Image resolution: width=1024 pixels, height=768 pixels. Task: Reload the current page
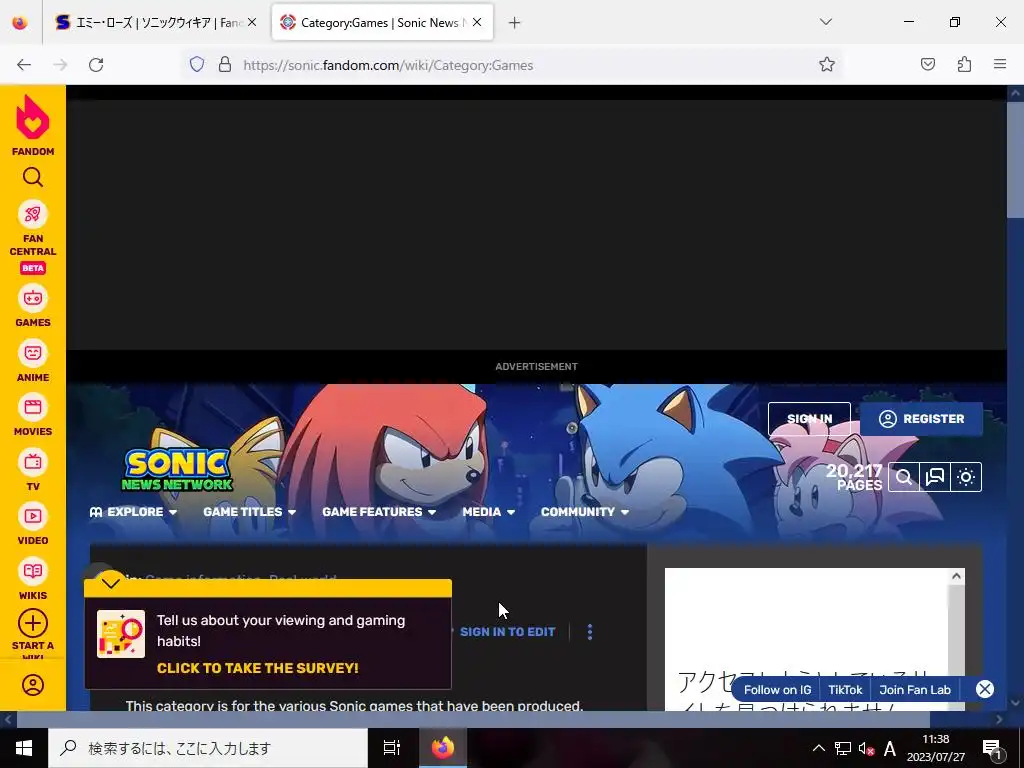tap(96, 65)
